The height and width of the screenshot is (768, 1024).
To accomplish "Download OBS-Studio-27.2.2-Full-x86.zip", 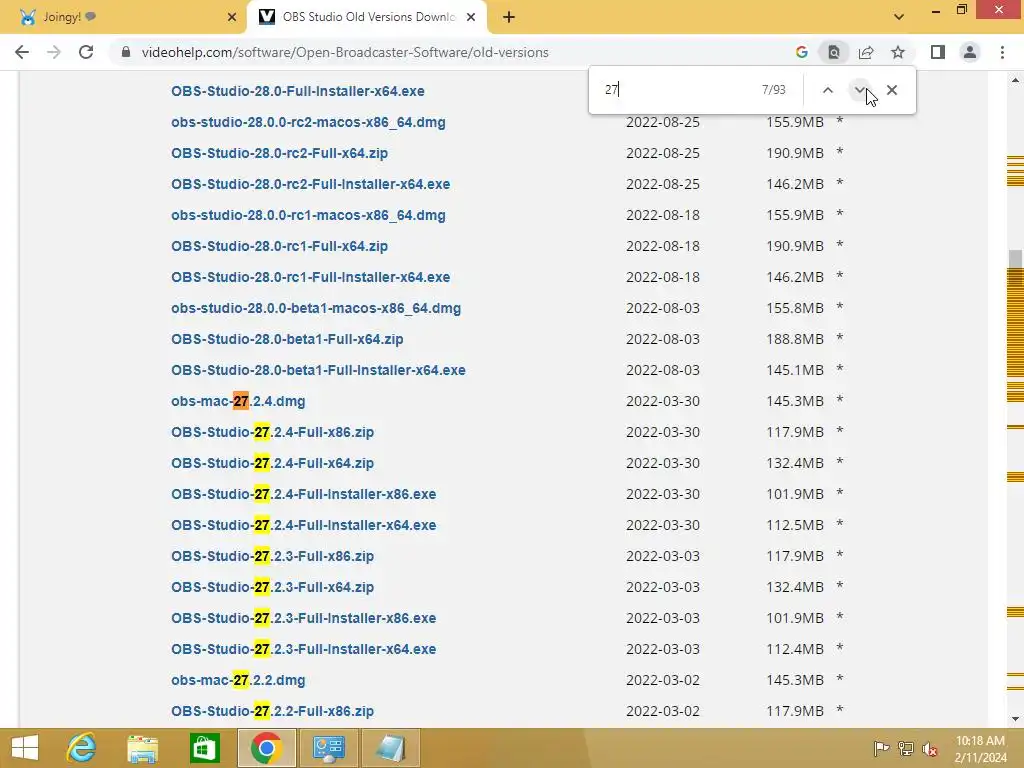I will (x=272, y=711).
